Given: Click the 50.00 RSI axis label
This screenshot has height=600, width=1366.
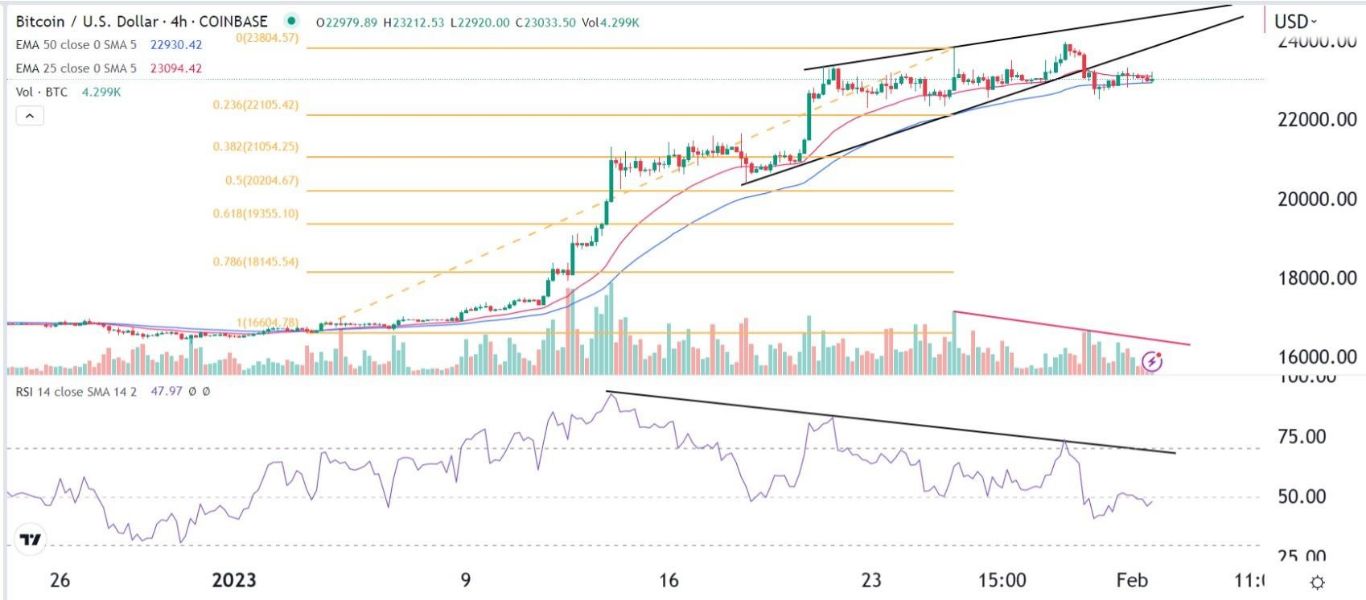Looking at the screenshot, I should 1304,497.
